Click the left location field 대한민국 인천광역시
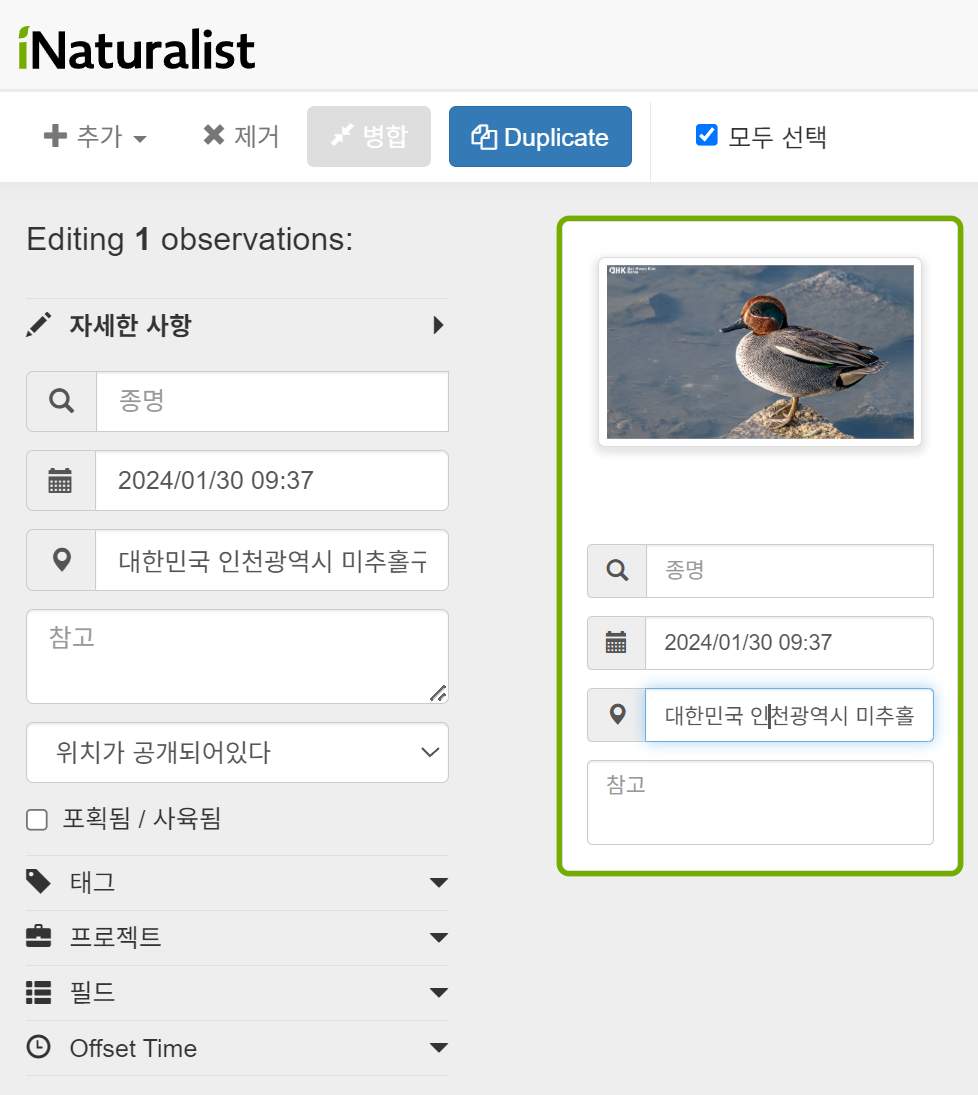Viewport: 978px width, 1095px height. click(272, 560)
